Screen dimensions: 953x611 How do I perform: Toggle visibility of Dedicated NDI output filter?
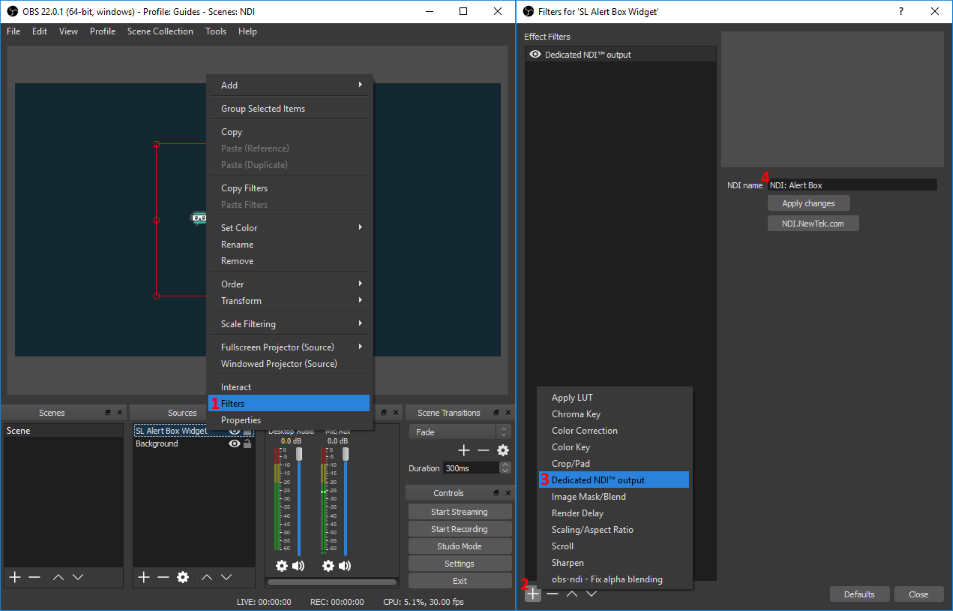coord(535,54)
